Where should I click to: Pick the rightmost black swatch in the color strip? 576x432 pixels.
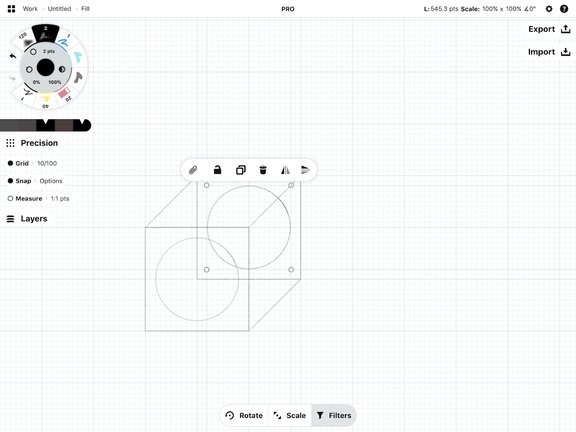pos(82,125)
